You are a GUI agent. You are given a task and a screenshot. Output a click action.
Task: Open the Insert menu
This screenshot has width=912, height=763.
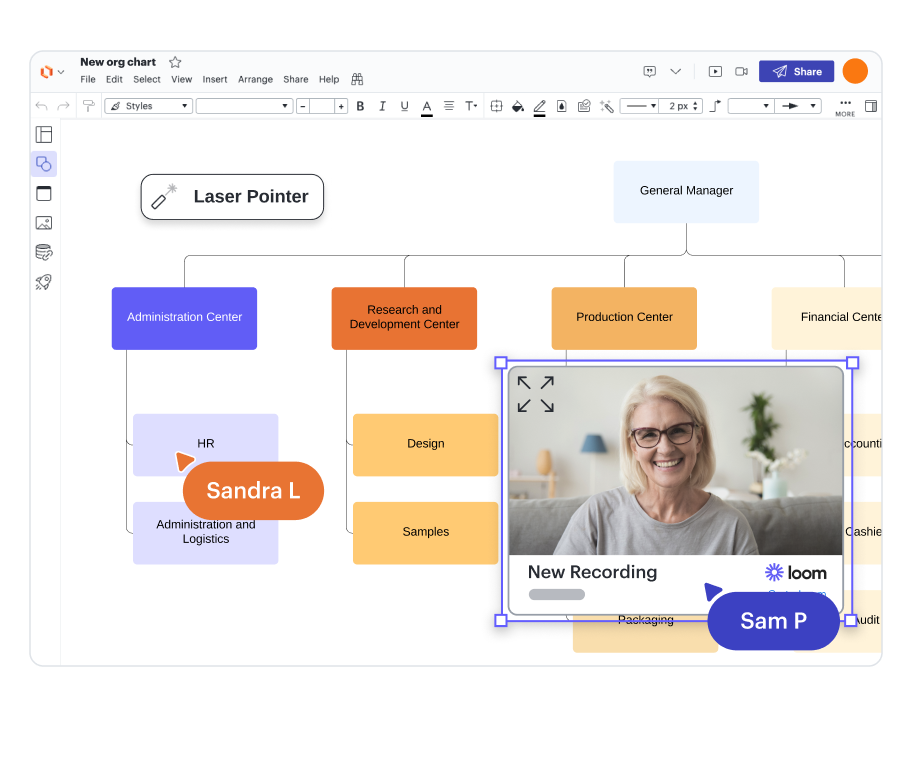coord(215,80)
